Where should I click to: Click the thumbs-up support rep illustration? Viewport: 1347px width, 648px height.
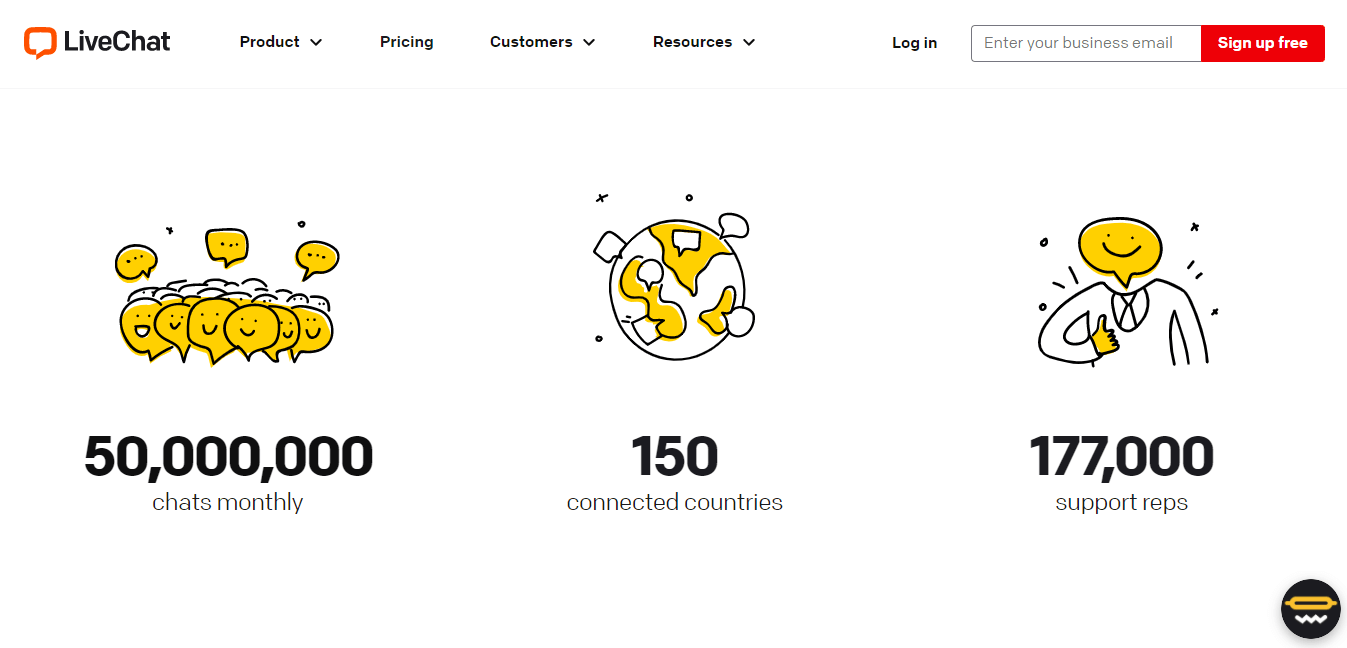(x=1120, y=290)
